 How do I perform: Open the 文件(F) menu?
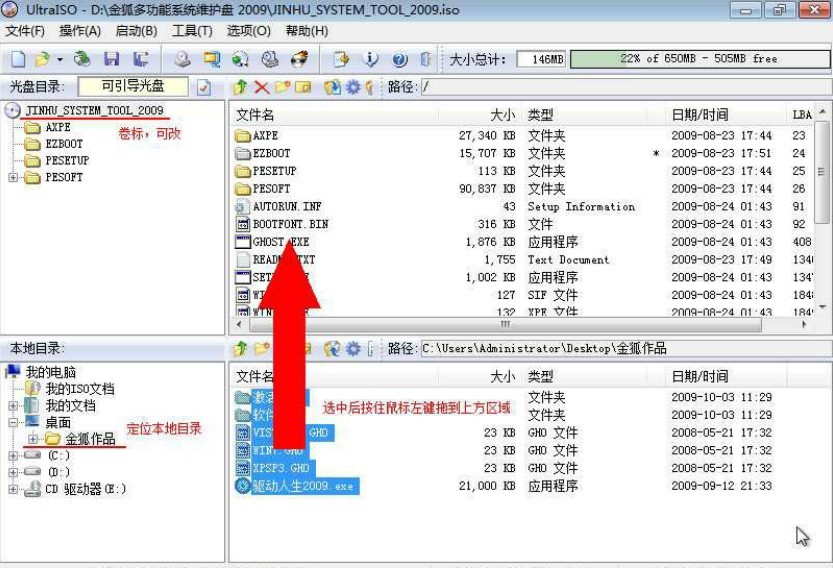pos(25,31)
